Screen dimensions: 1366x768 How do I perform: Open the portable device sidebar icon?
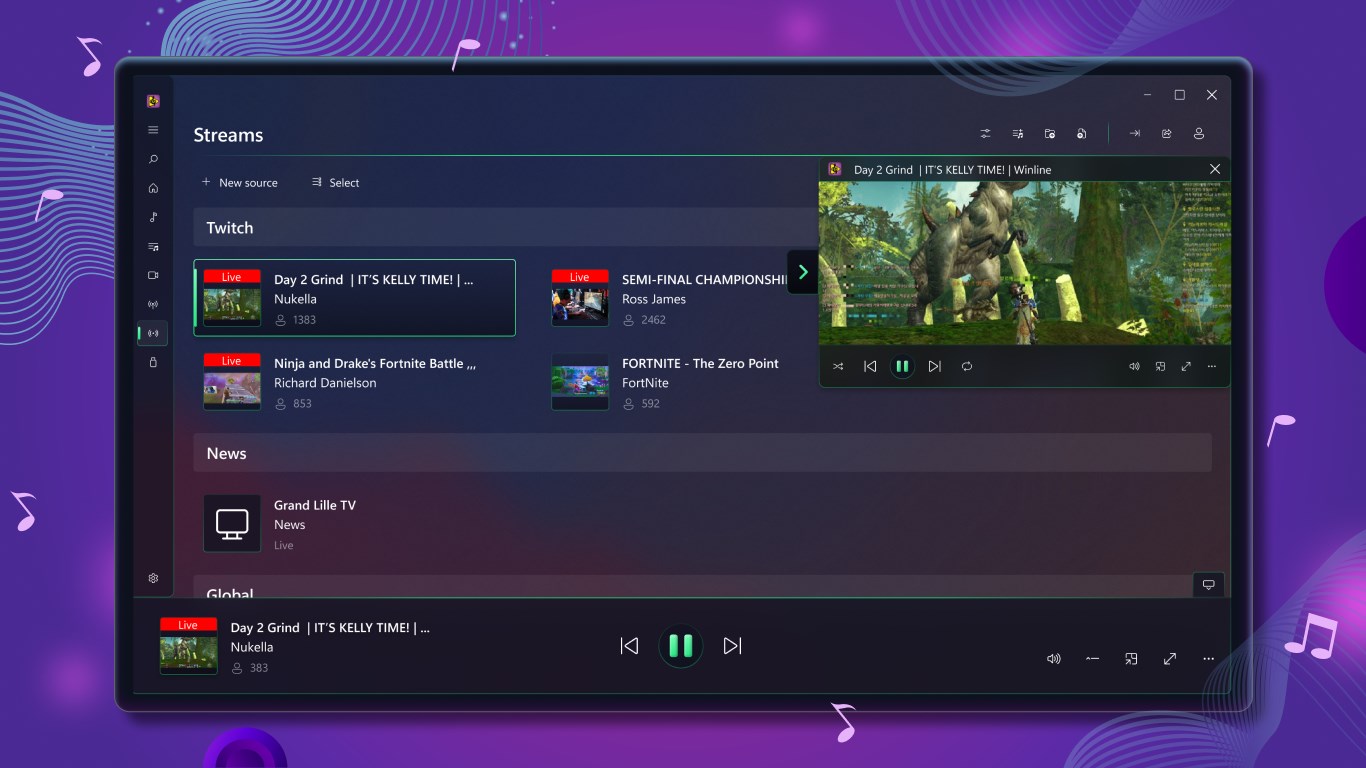[153, 362]
